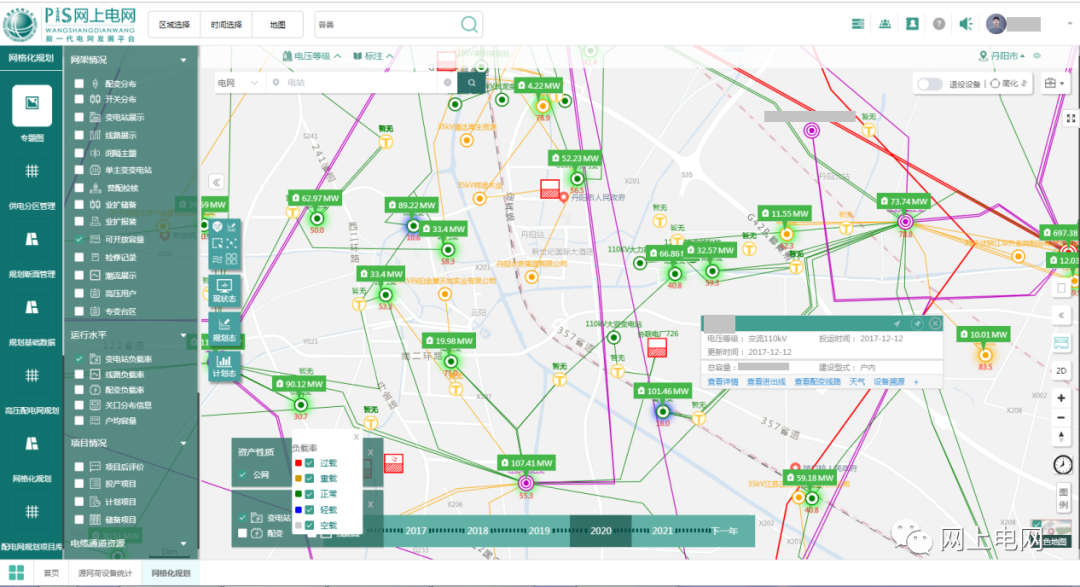Select the 现状态 current state tool
Image resolution: width=1080 pixels, height=587 pixels.
[x=225, y=291]
